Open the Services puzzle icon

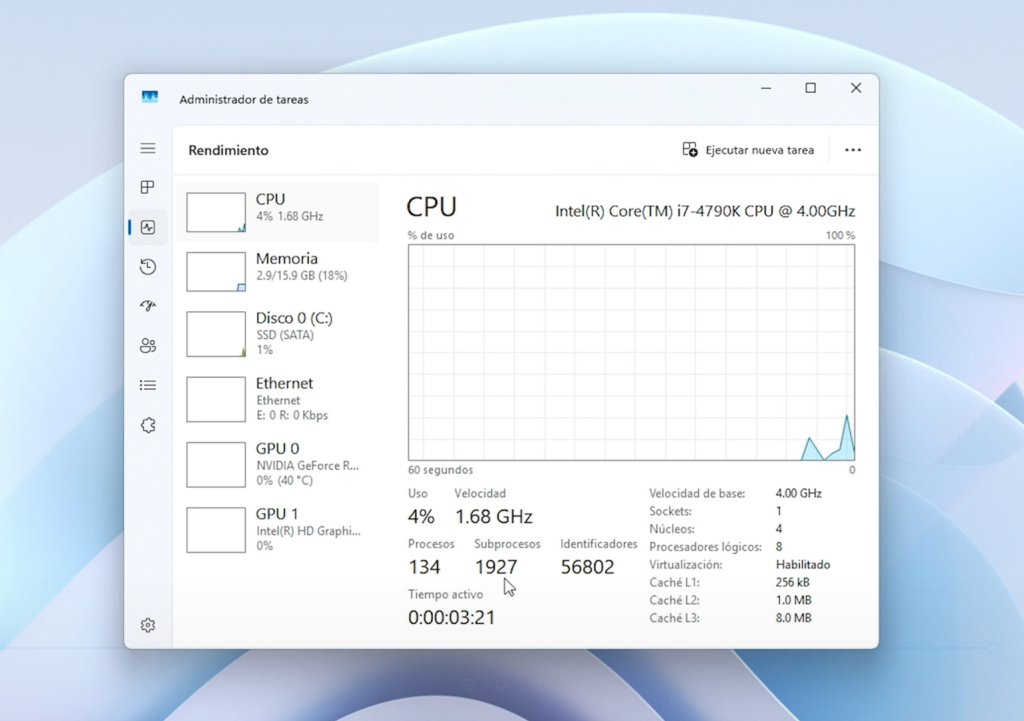(x=148, y=425)
